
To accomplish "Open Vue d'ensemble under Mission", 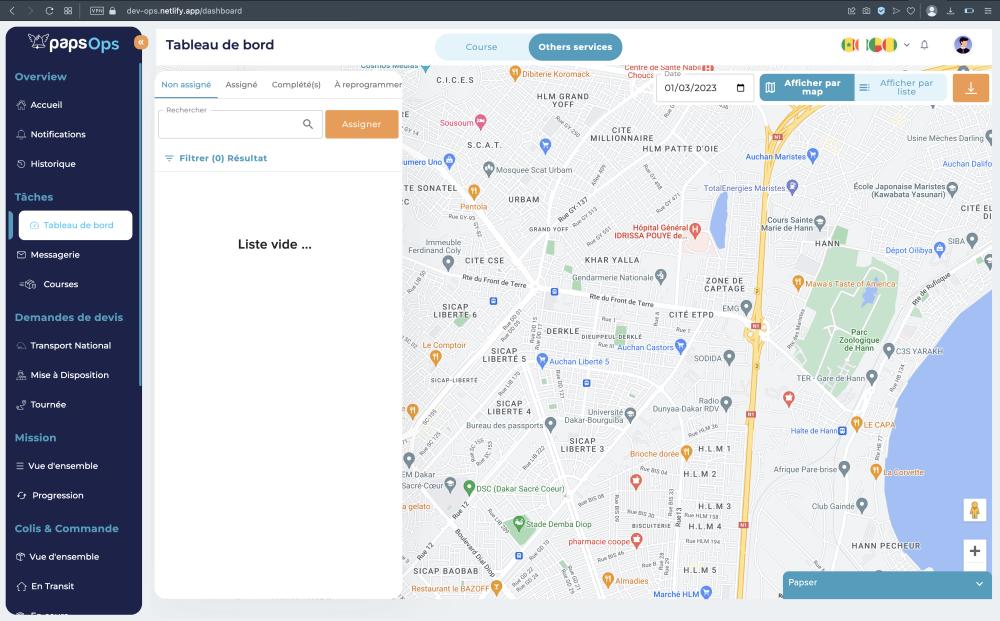I will 57,466.
